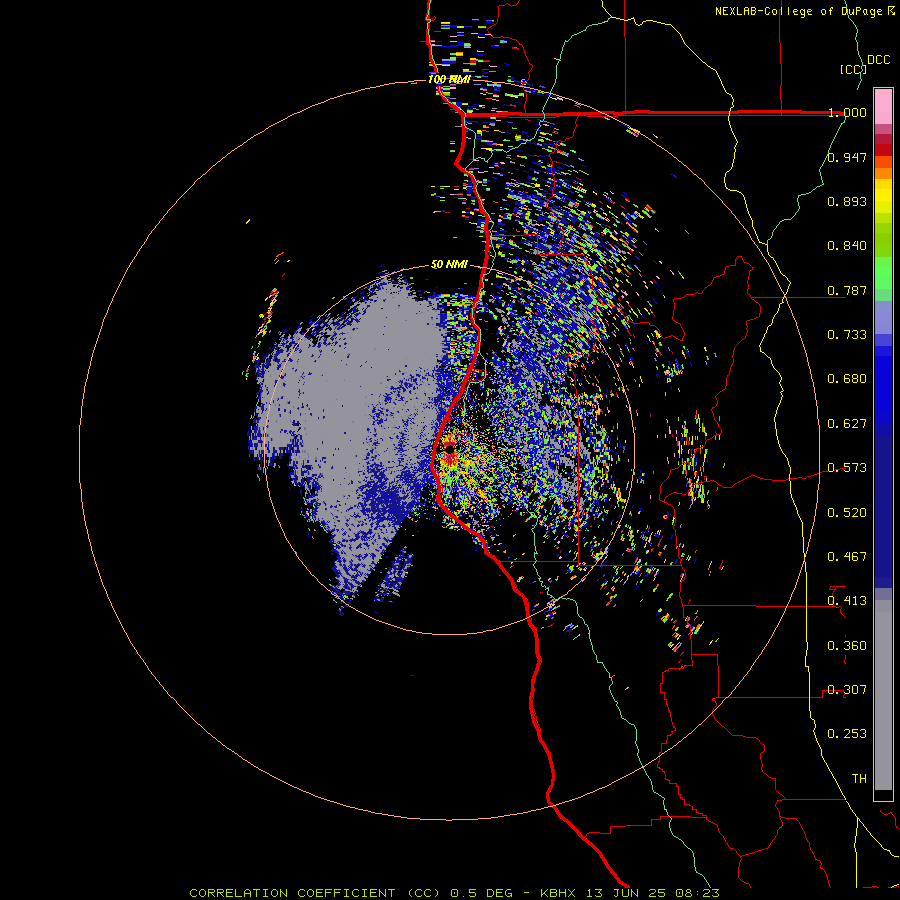Click the Correlation Coefficient KBHX caption text
Viewport: 900px width, 900px height.
coord(455,893)
